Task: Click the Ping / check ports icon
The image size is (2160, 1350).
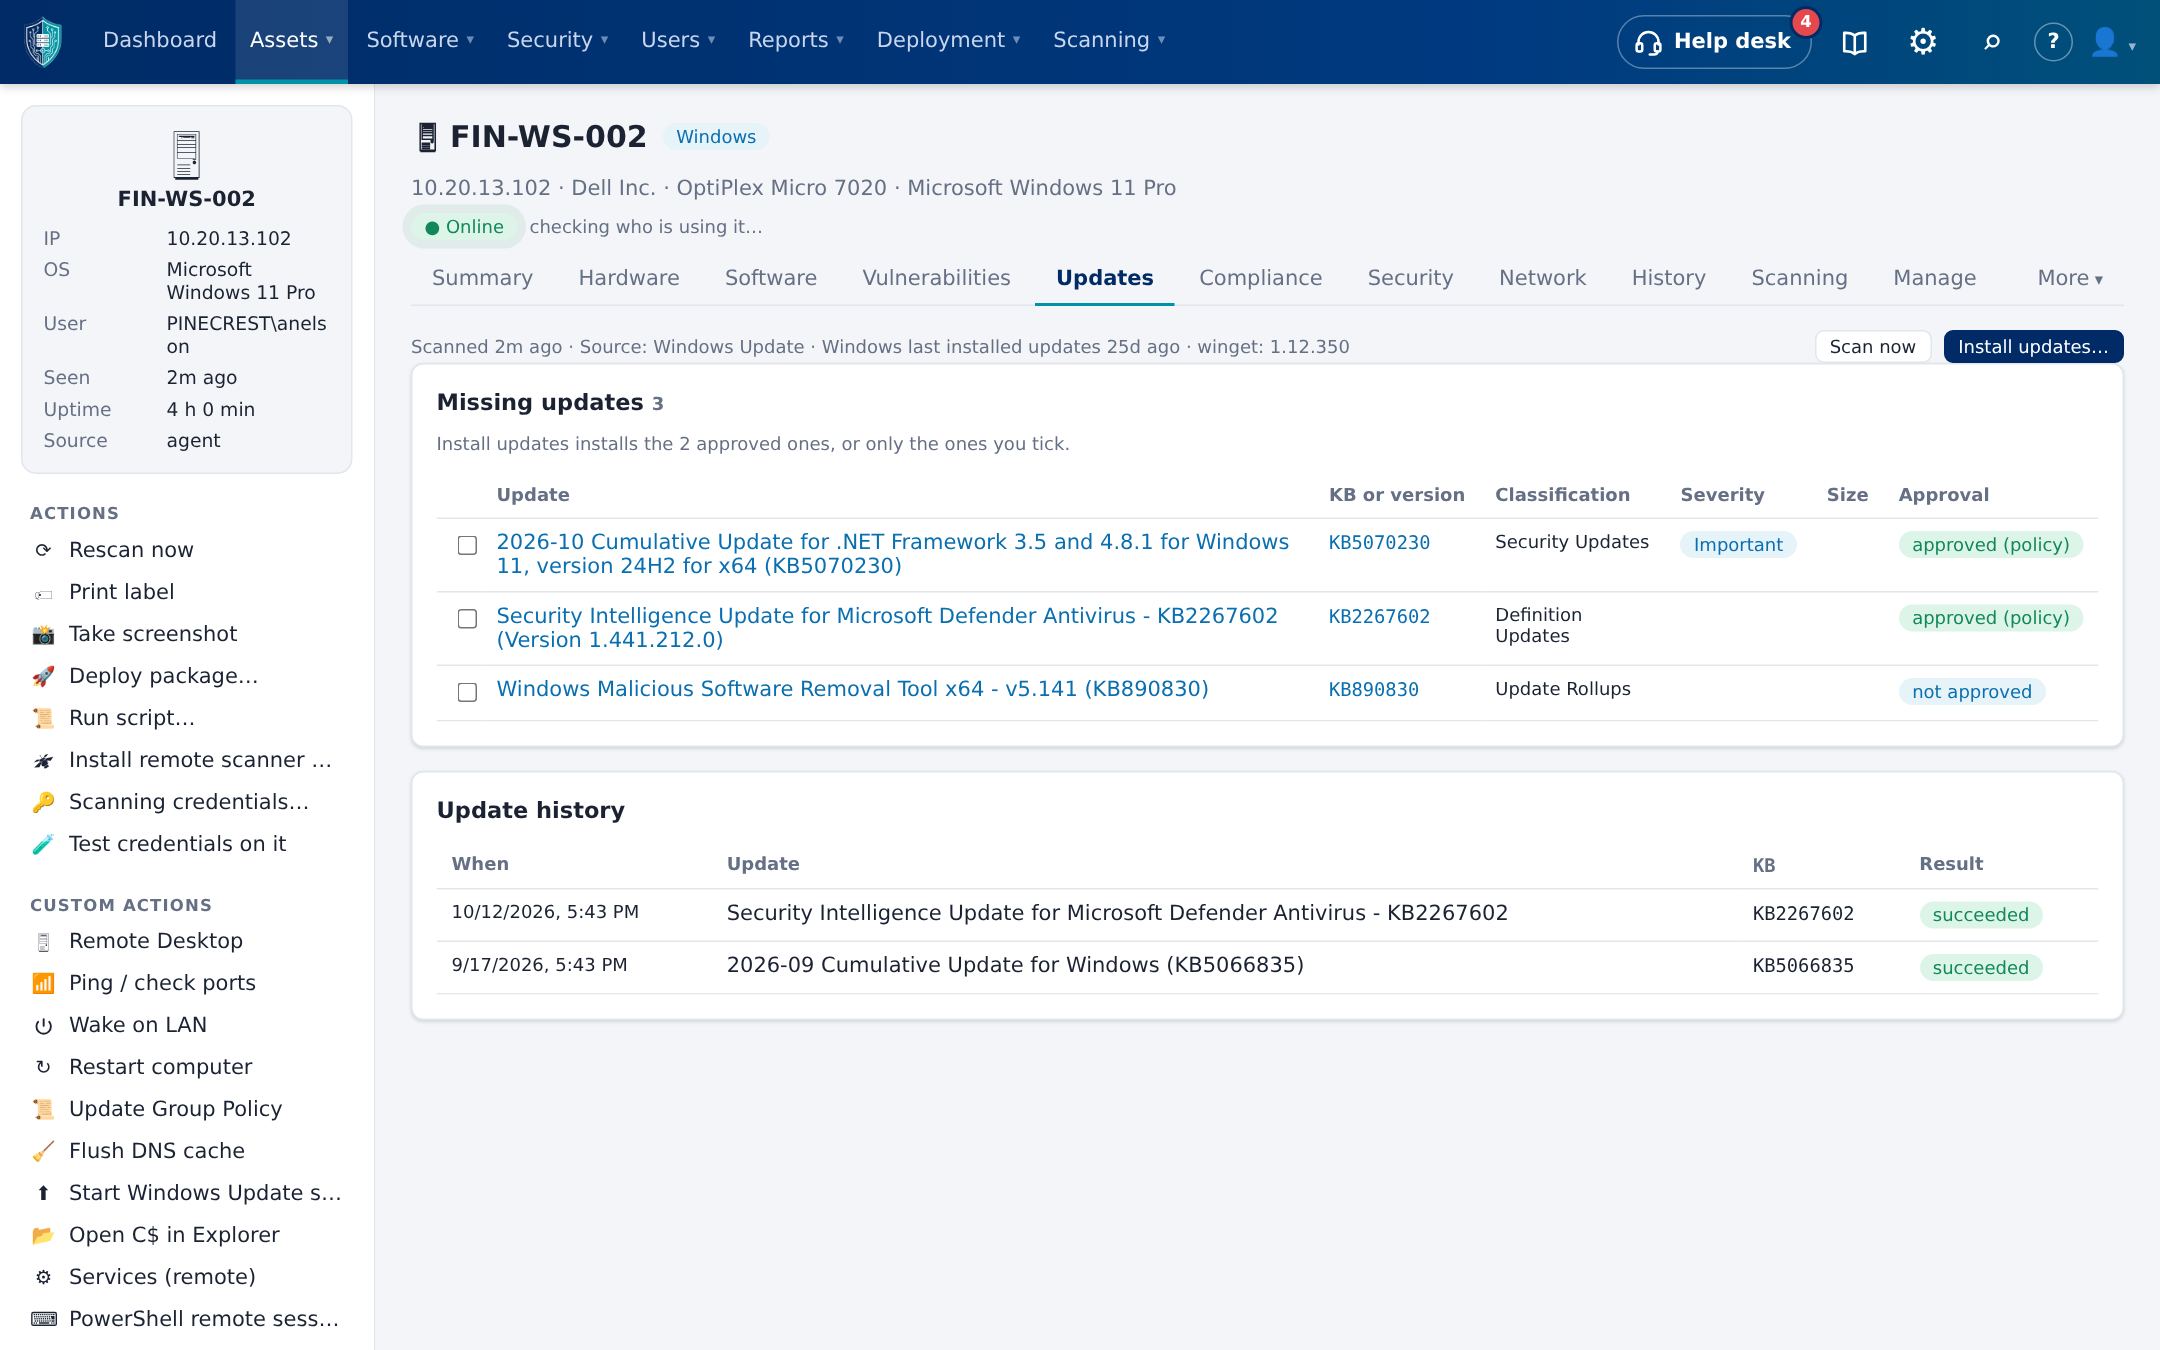Action: [x=43, y=983]
